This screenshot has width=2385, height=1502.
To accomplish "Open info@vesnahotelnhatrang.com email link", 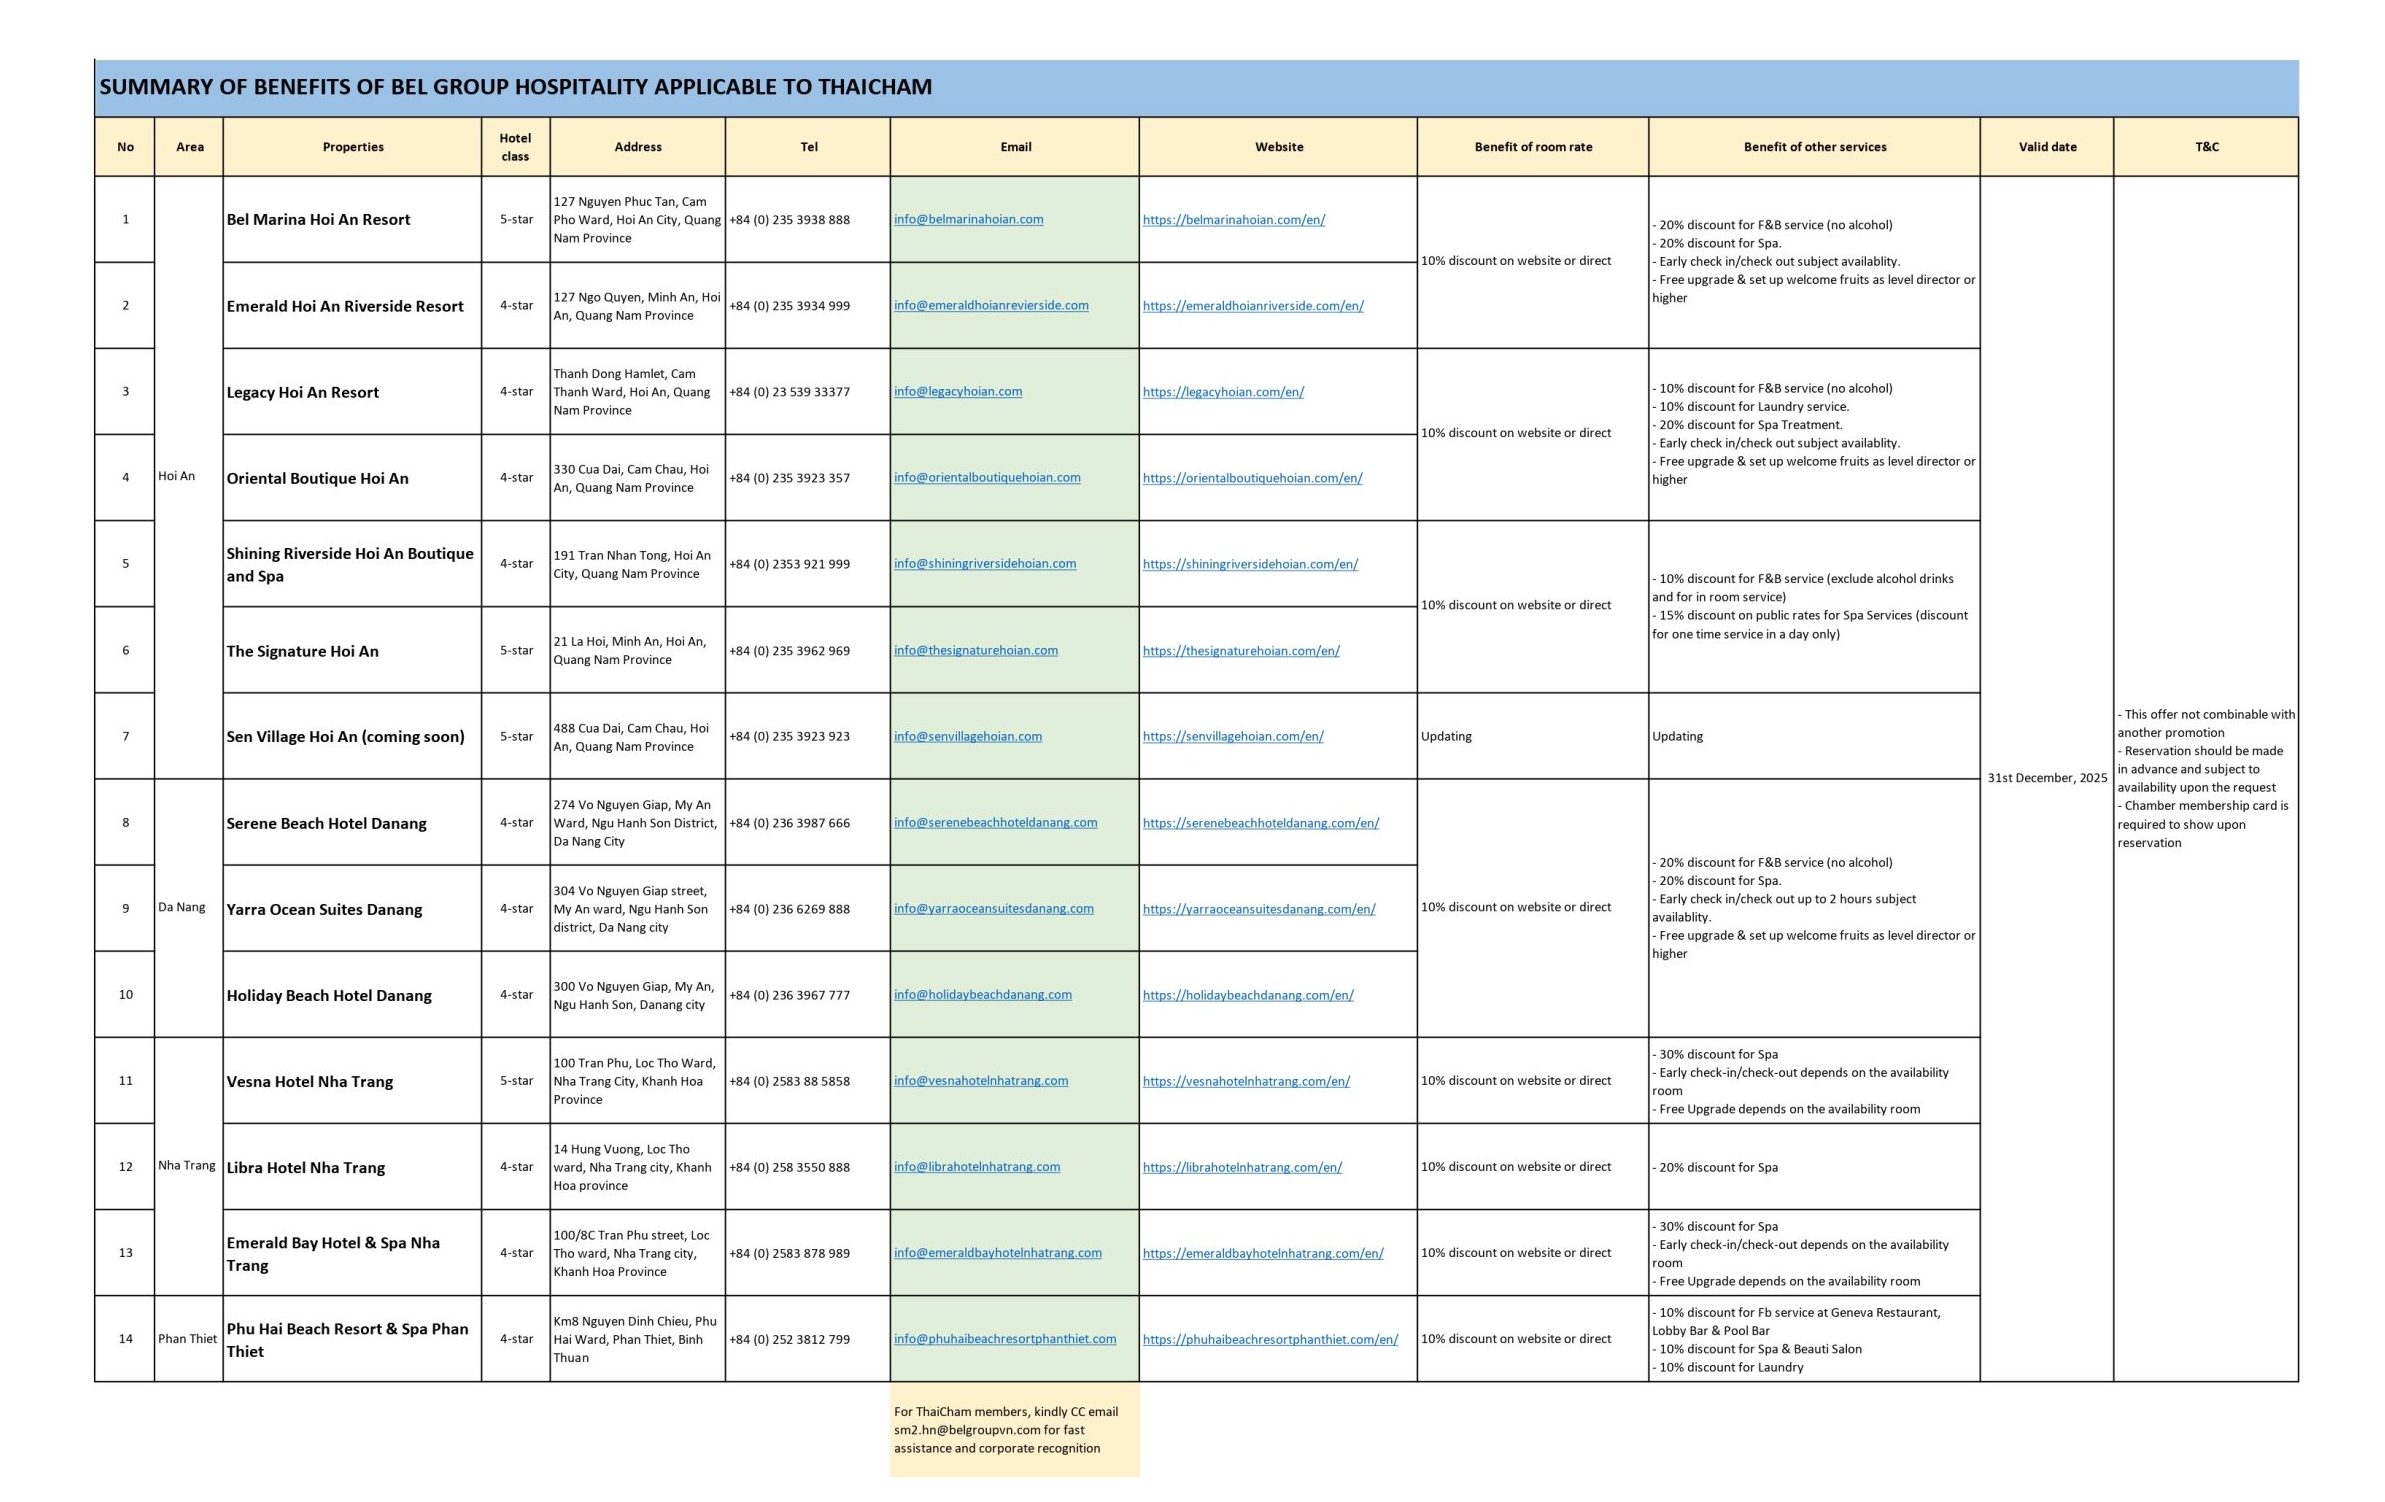I will [981, 1080].
